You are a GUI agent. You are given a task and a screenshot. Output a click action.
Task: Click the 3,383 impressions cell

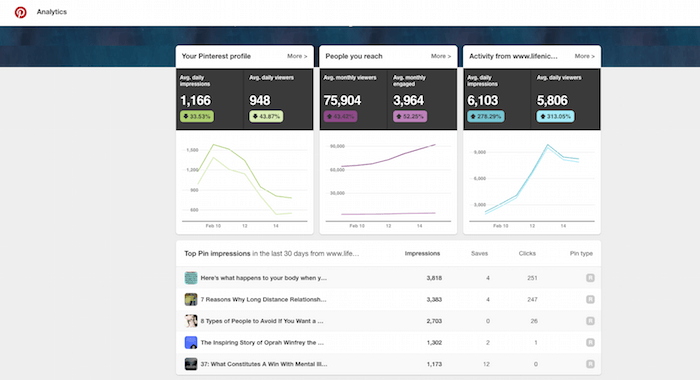pos(434,299)
